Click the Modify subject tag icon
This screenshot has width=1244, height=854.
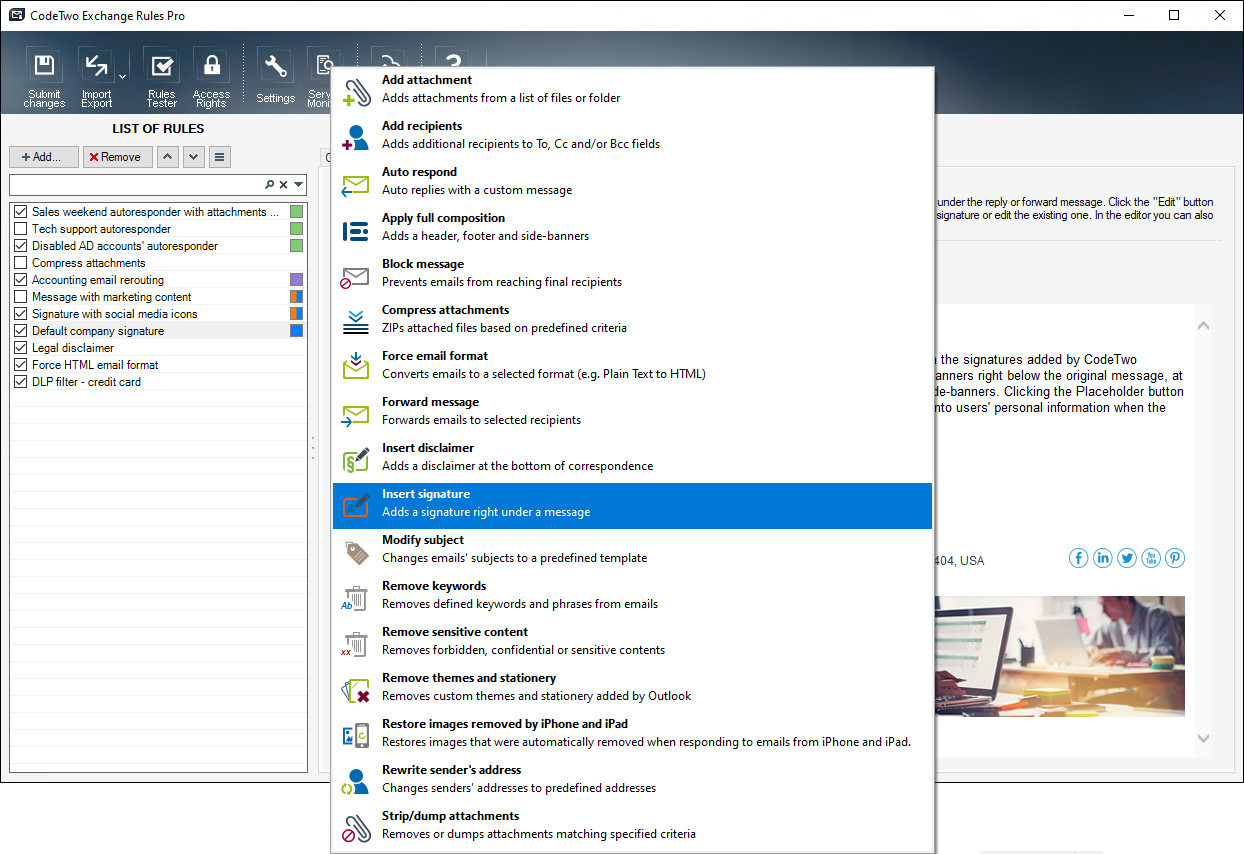(356, 551)
